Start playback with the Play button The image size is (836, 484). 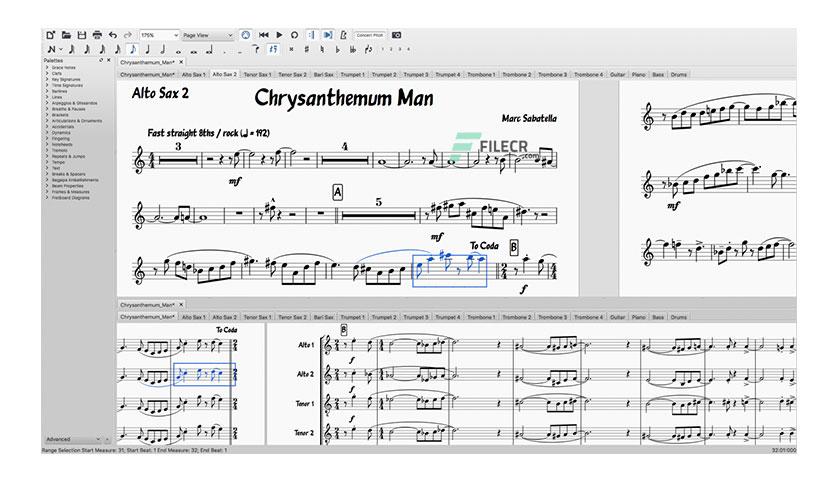click(279, 35)
